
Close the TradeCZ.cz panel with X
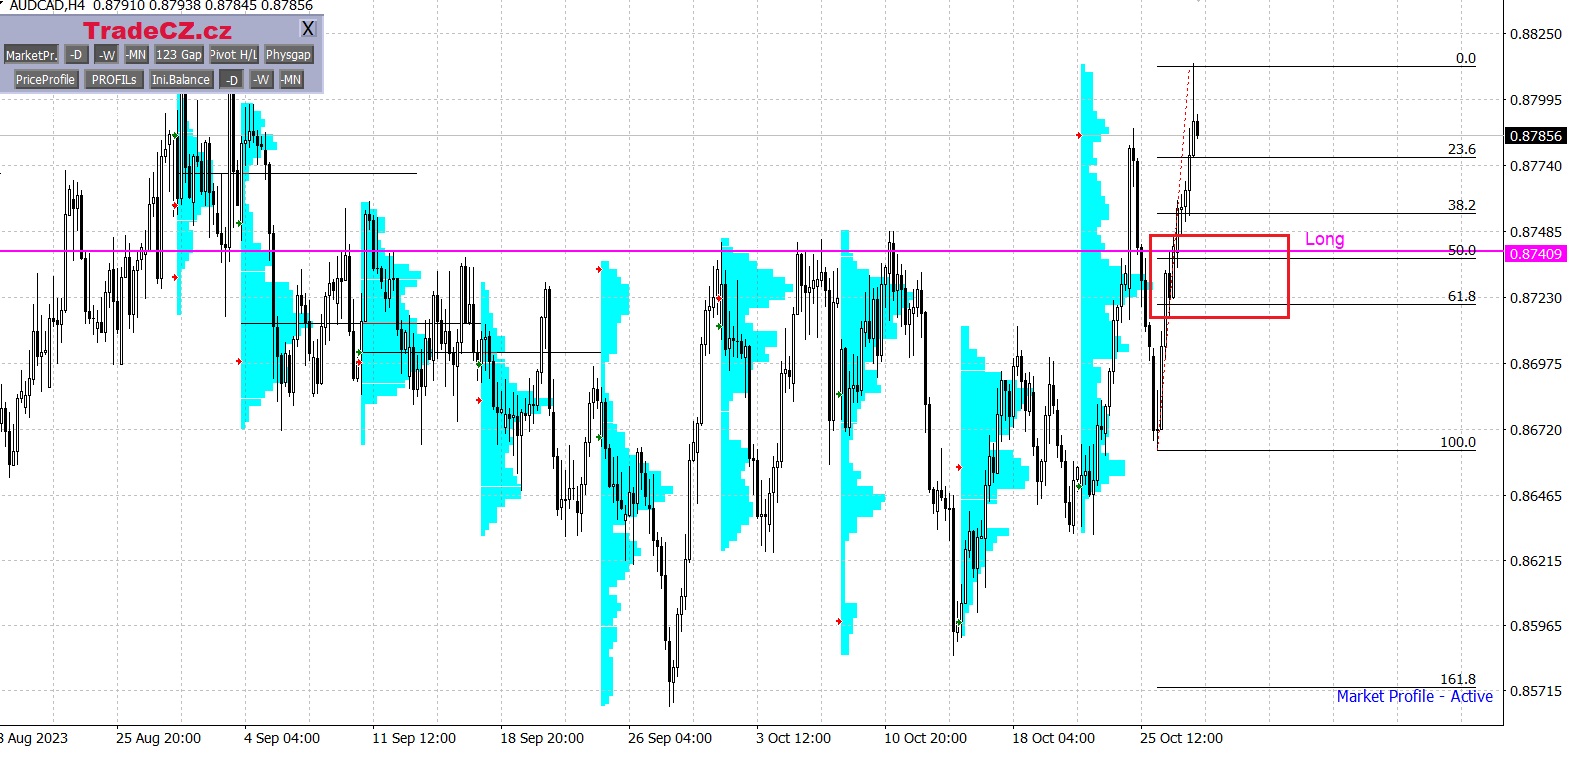coord(308,29)
